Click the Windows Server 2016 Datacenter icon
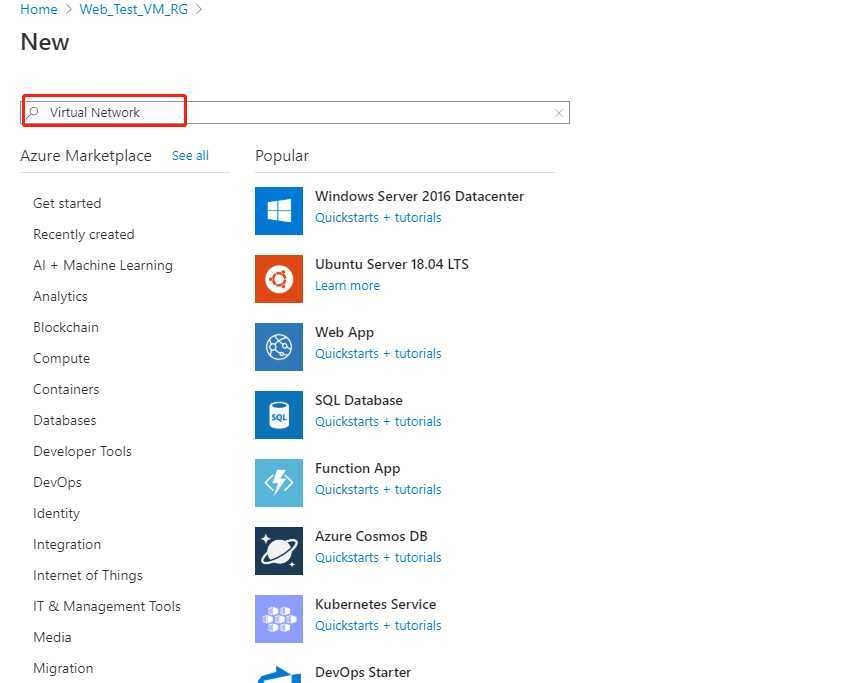Image resolution: width=842 pixels, height=683 pixels. pyautogui.click(x=279, y=211)
